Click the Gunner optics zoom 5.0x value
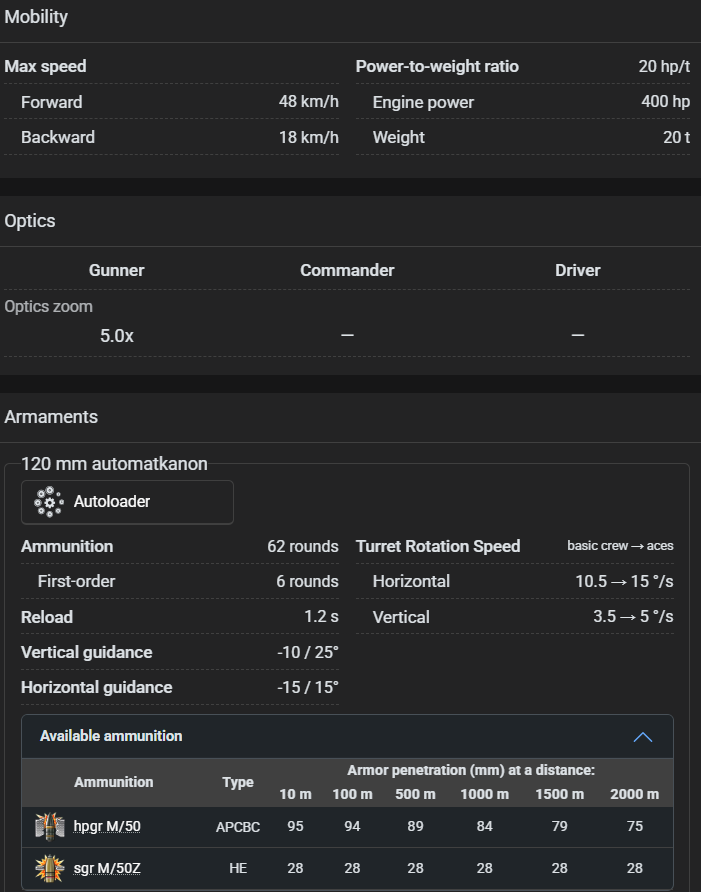Image resolution: width=701 pixels, height=892 pixels. point(117,336)
